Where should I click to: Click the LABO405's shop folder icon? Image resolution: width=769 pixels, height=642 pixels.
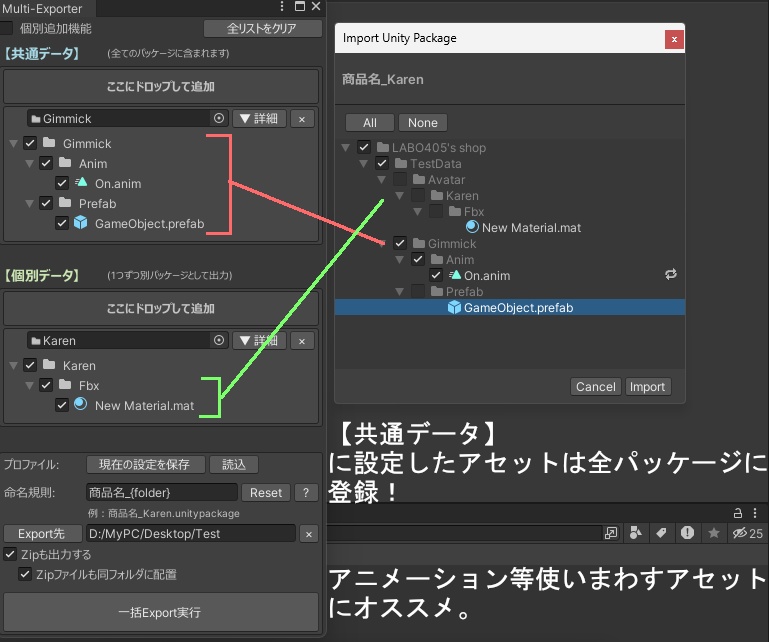click(x=383, y=147)
